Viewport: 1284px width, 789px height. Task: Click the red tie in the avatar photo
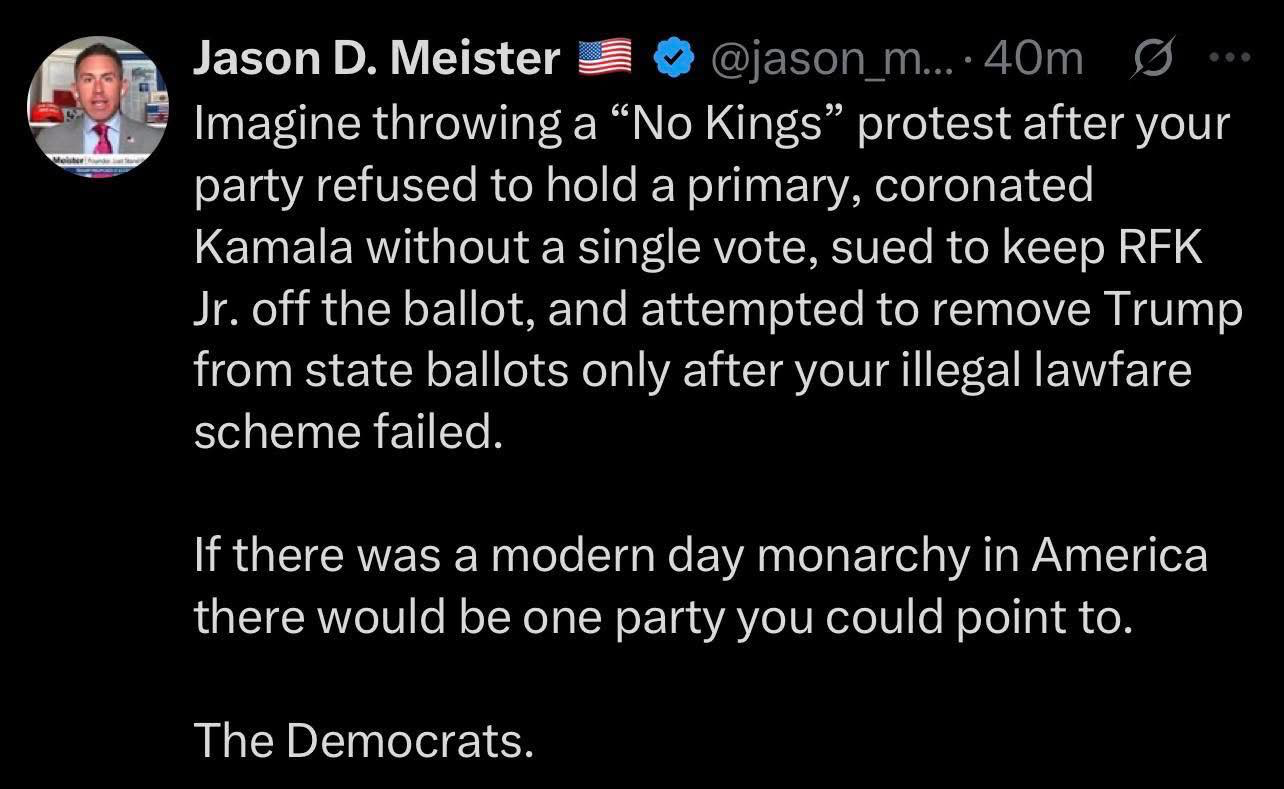(x=101, y=138)
